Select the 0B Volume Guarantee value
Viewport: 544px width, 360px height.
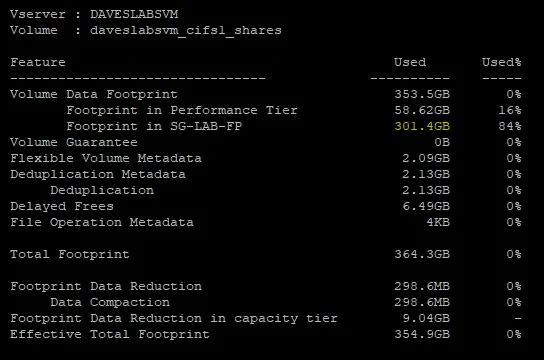(442, 142)
